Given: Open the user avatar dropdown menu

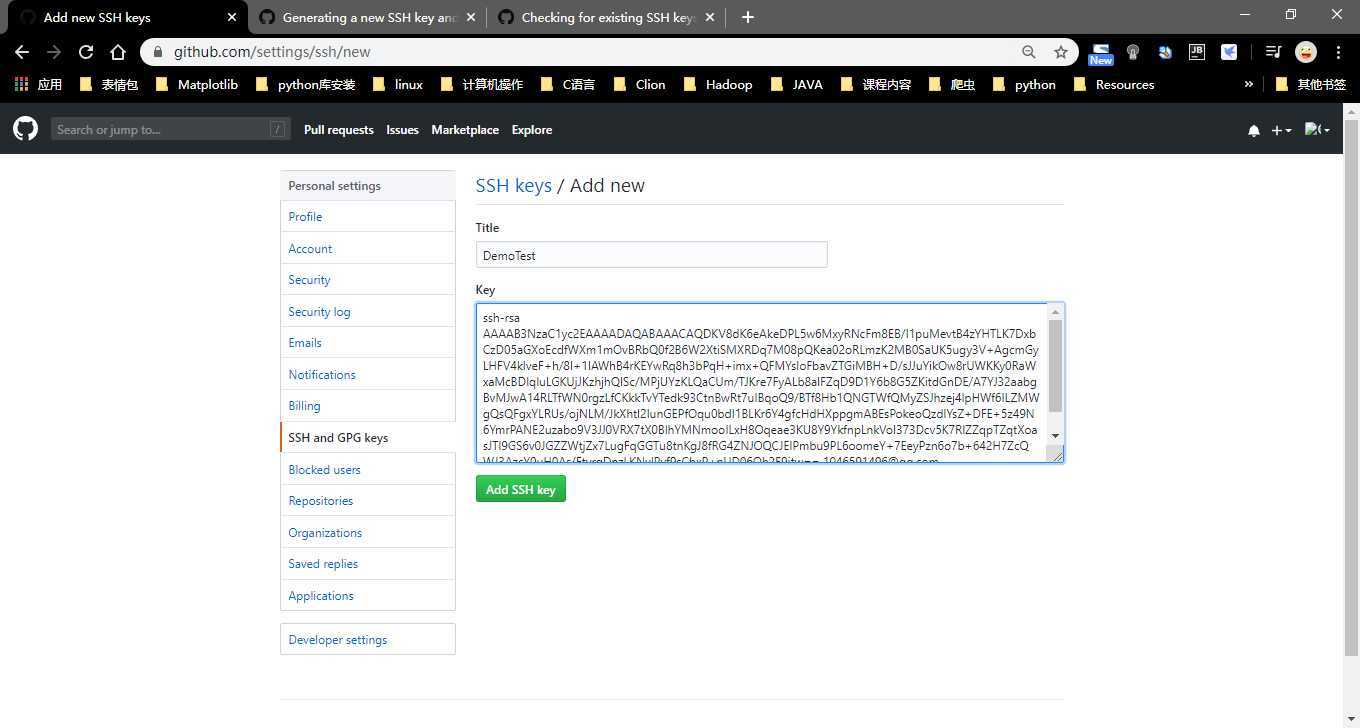Looking at the screenshot, I should [x=1317, y=130].
